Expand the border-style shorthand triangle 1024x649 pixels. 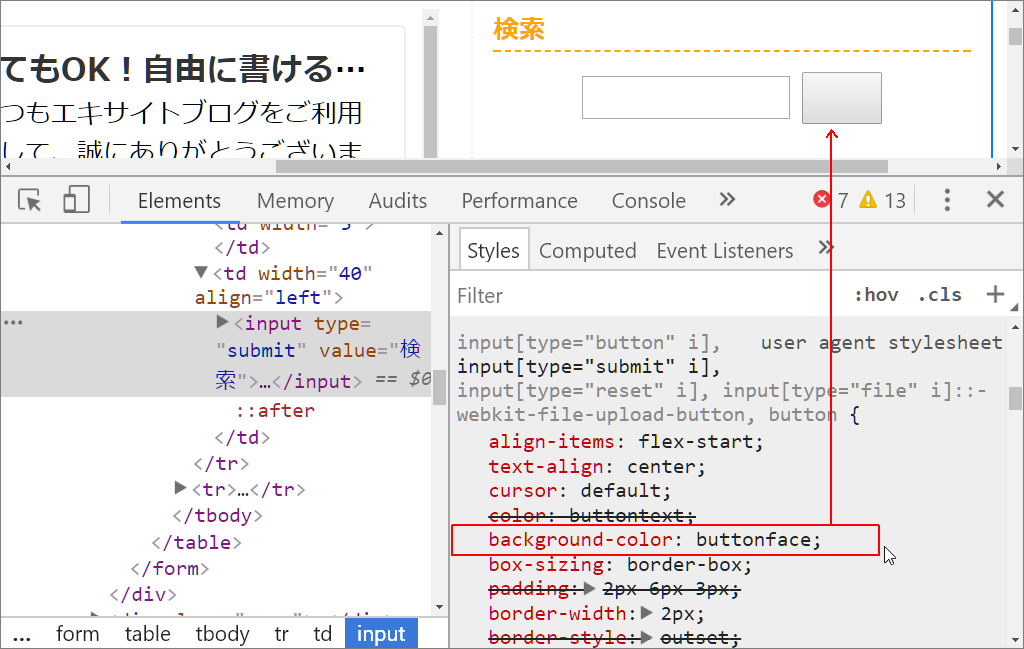click(647, 637)
